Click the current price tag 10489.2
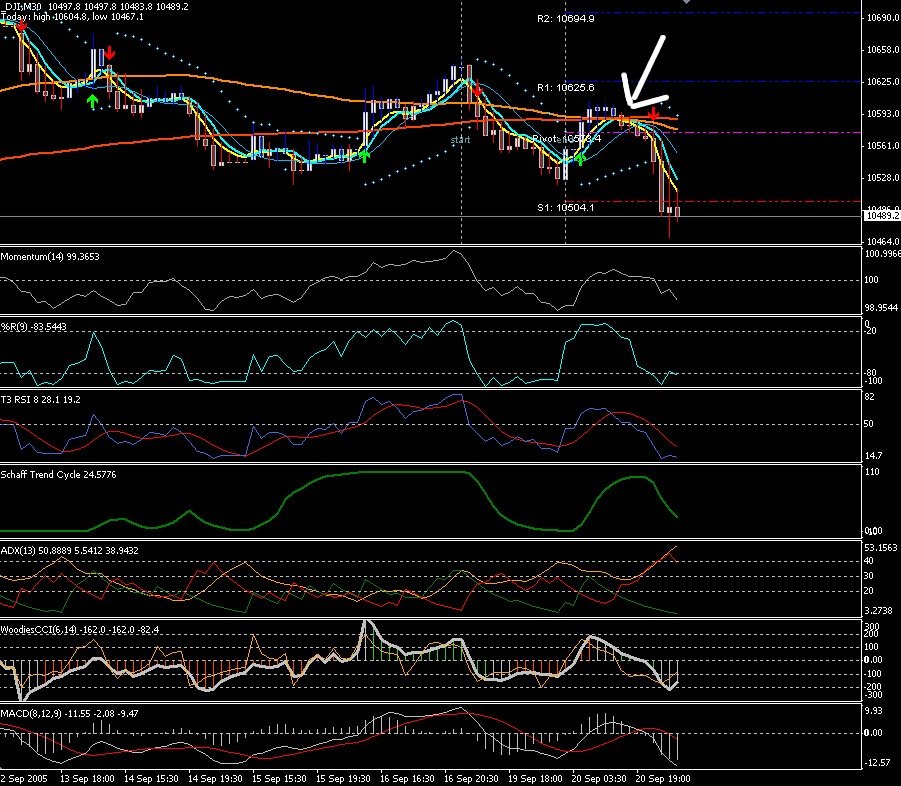This screenshot has width=901, height=786. 882,215
